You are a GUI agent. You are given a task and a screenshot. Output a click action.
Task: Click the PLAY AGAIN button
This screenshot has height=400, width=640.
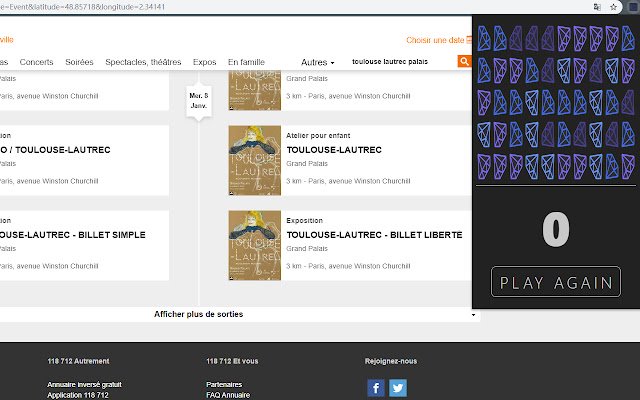coord(556,282)
